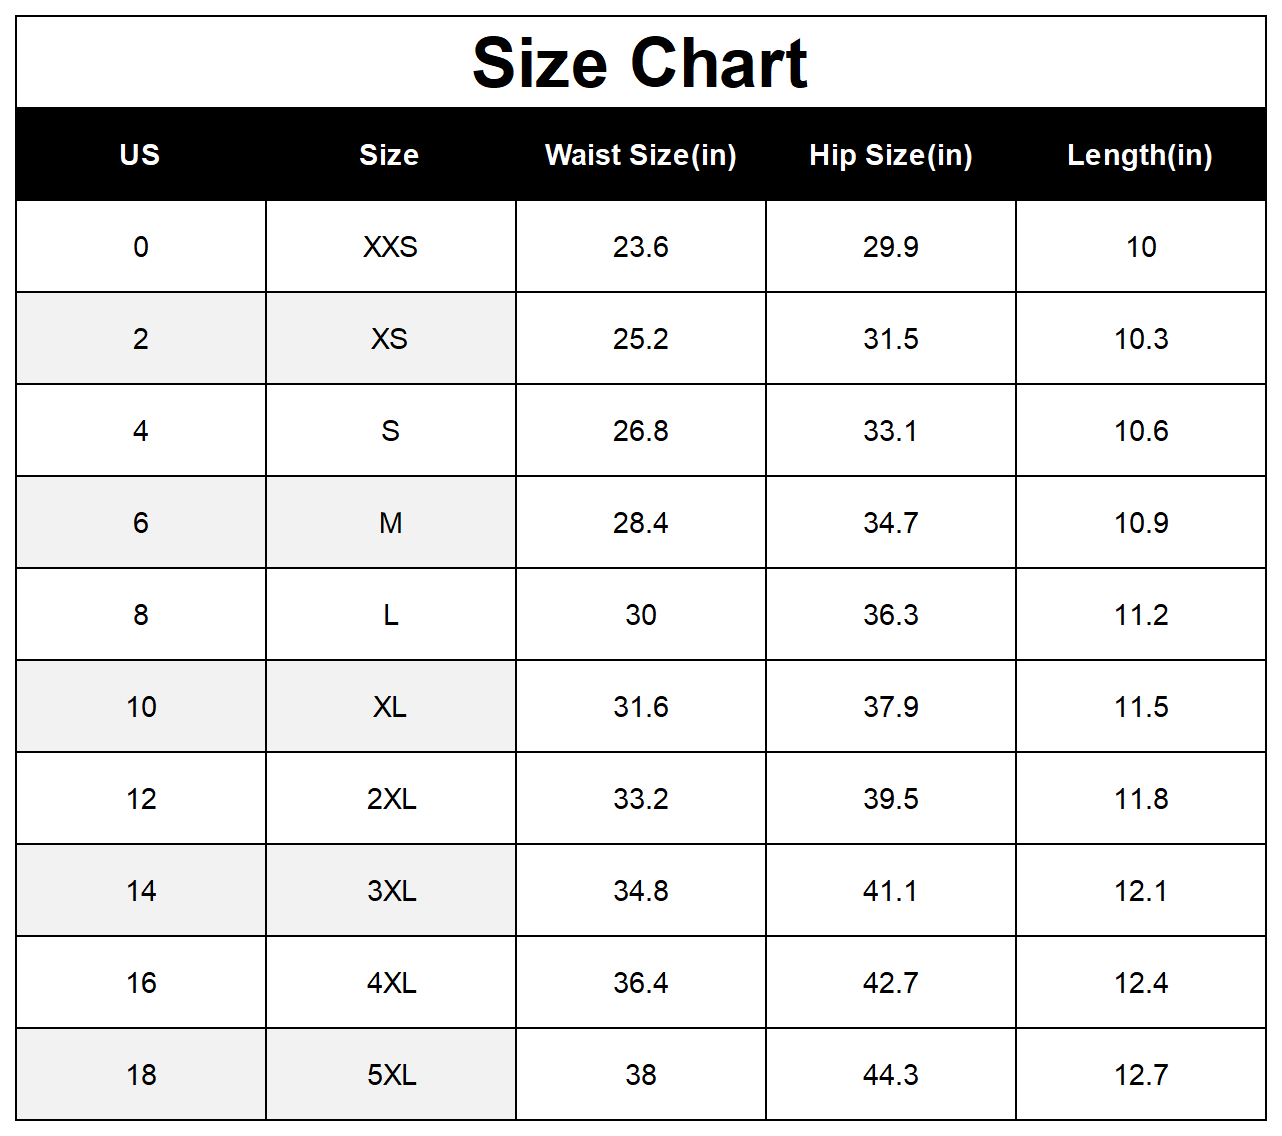Select the M size cell
The height and width of the screenshot is (1136, 1282).
(391, 523)
